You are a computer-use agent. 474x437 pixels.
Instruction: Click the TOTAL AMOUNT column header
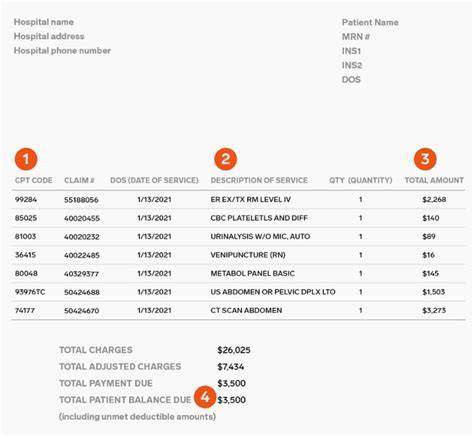tap(434, 180)
